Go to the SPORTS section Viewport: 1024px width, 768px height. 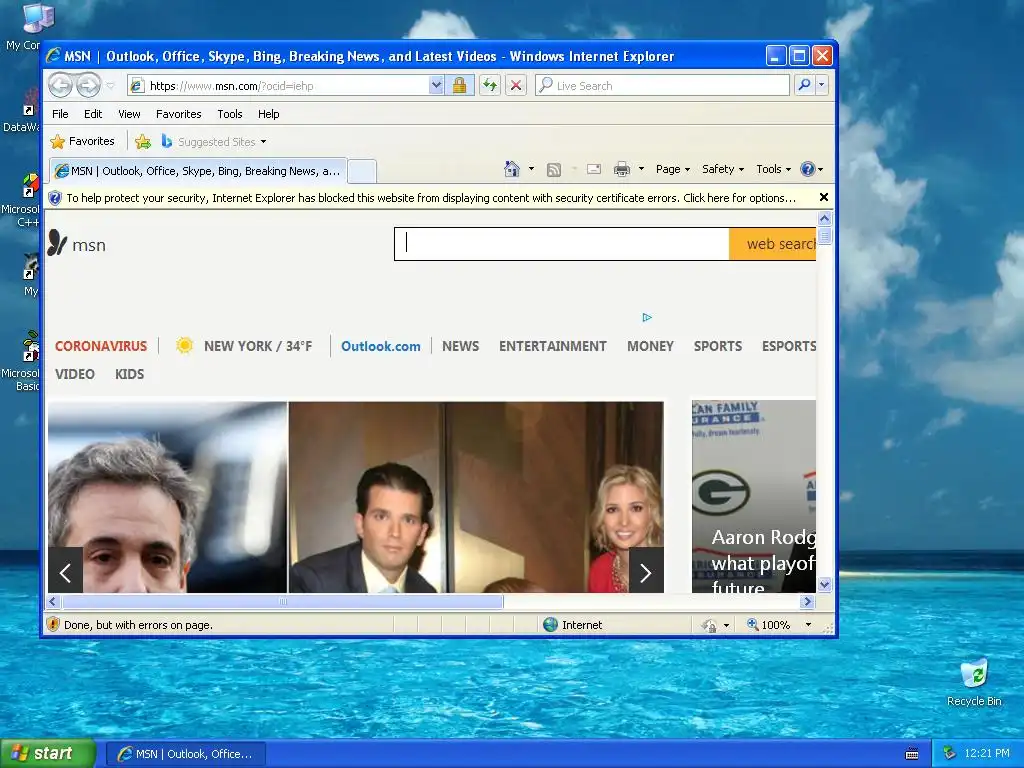tap(718, 346)
